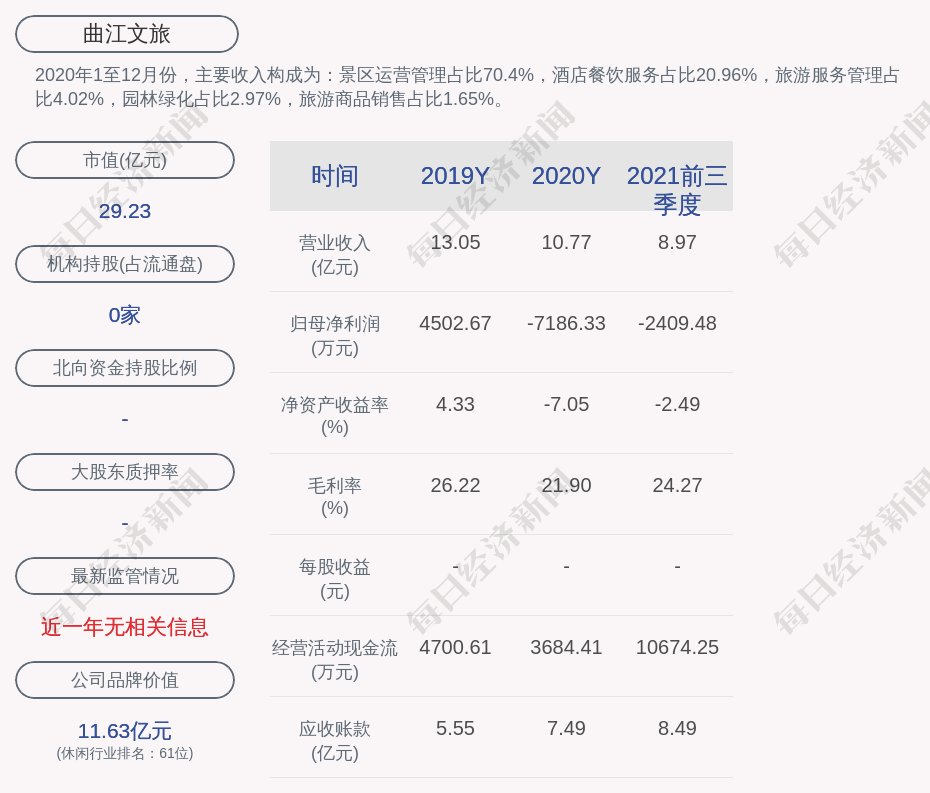Click net profit value 4502.67
Viewport: 930px width, 793px height.
[x=455, y=323]
